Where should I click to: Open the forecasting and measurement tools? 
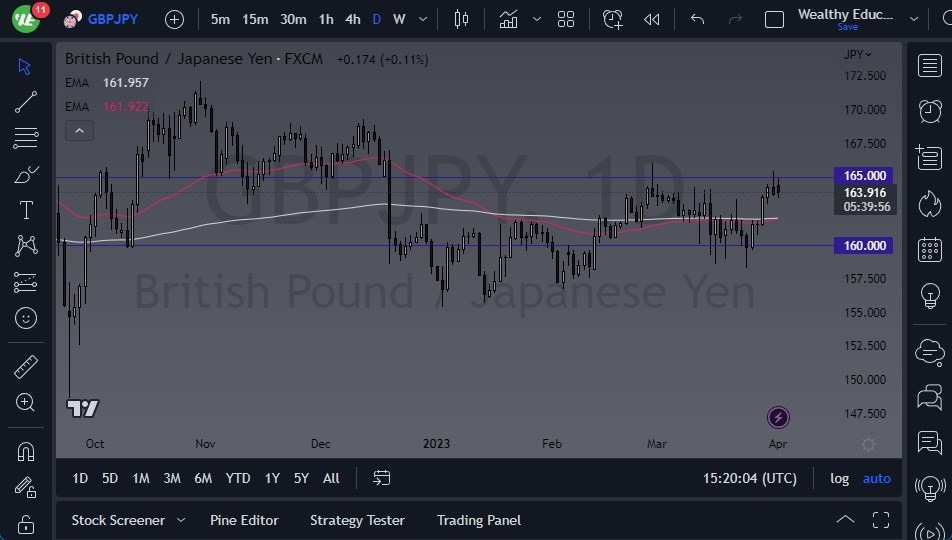point(26,282)
